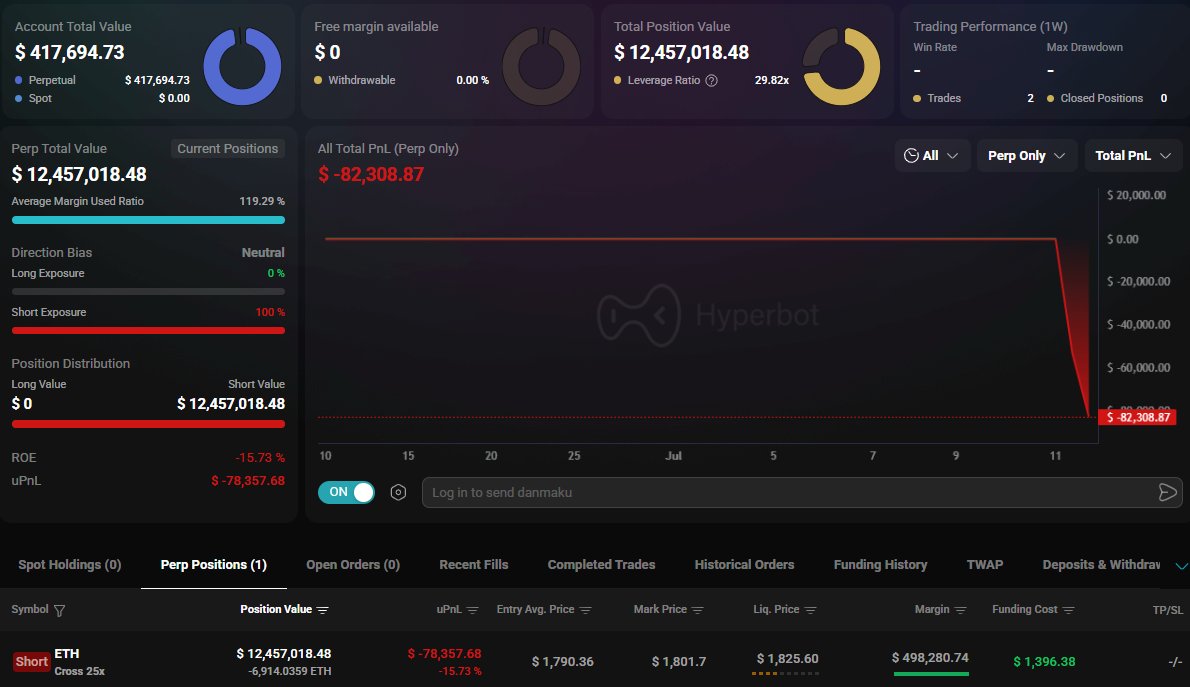The image size is (1190, 687).
Task: Open the Funding History tab
Action: click(x=880, y=565)
